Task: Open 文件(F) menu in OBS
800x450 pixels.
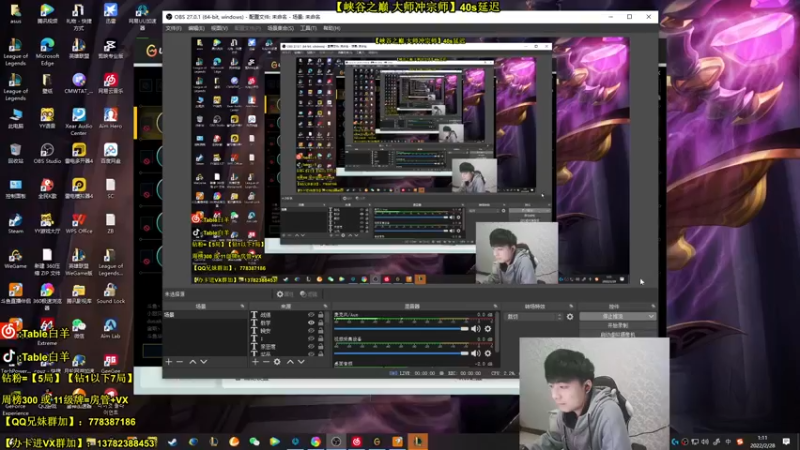Action: click(173, 28)
